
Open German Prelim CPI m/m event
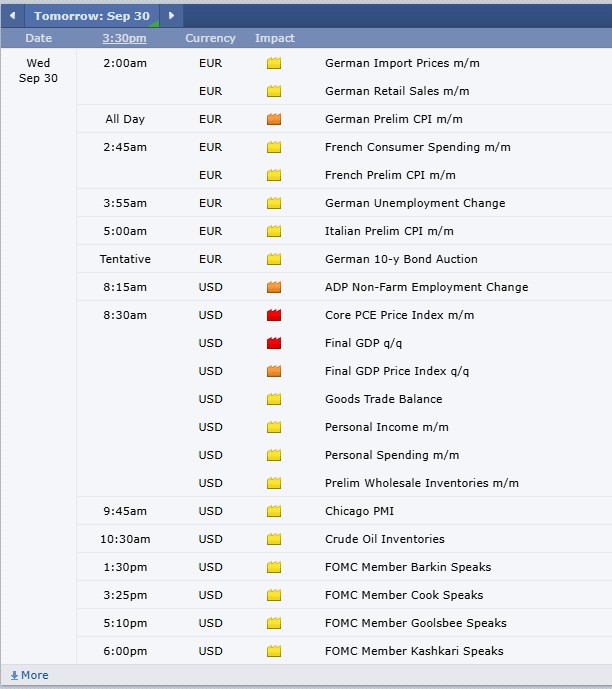pyautogui.click(x=394, y=119)
